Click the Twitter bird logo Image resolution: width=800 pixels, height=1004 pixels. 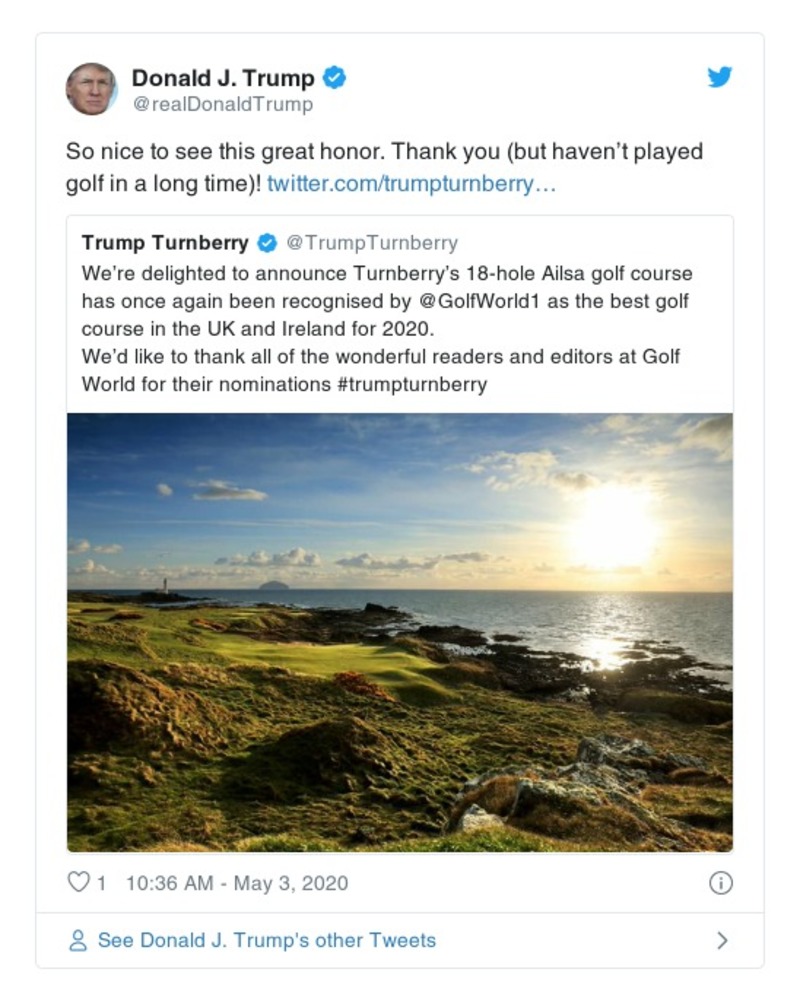[720, 77]
